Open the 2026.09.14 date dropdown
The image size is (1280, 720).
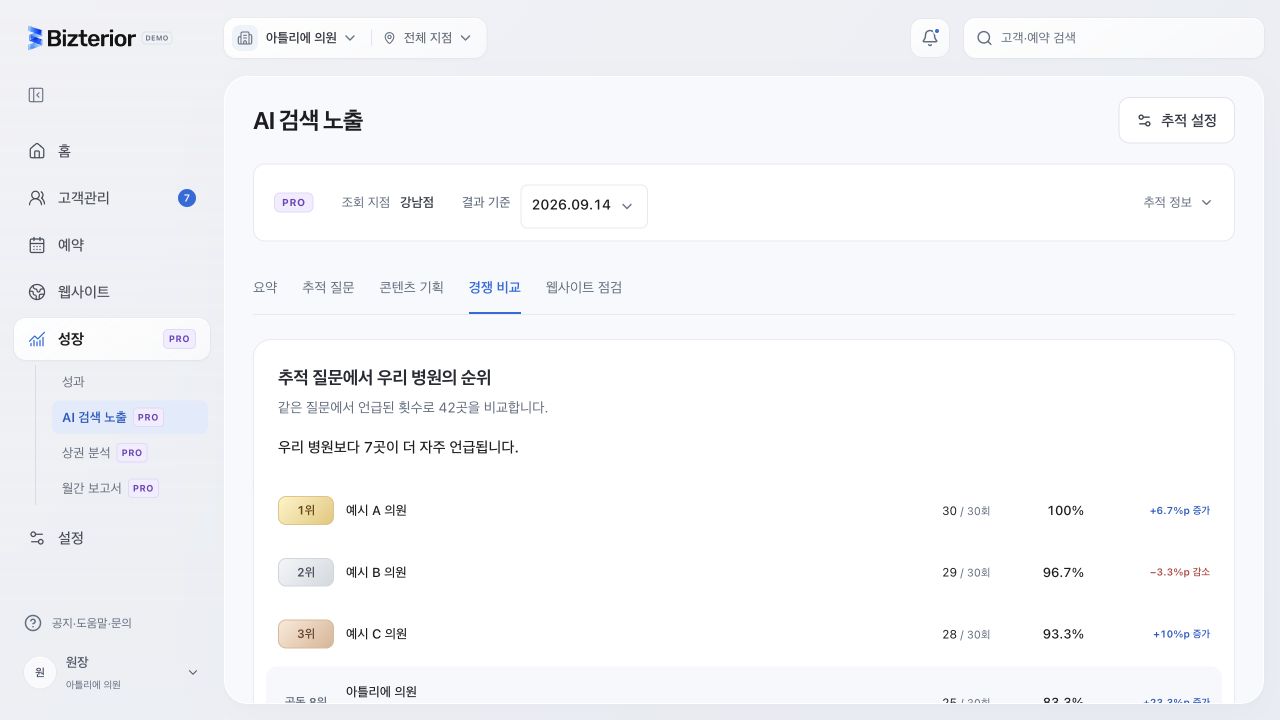tap(584, 206)
